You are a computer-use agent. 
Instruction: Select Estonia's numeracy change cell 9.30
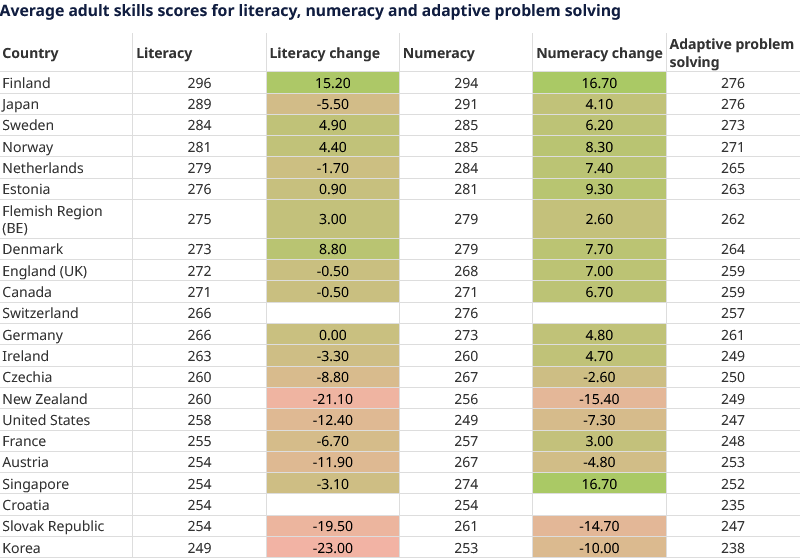[598, 189]
